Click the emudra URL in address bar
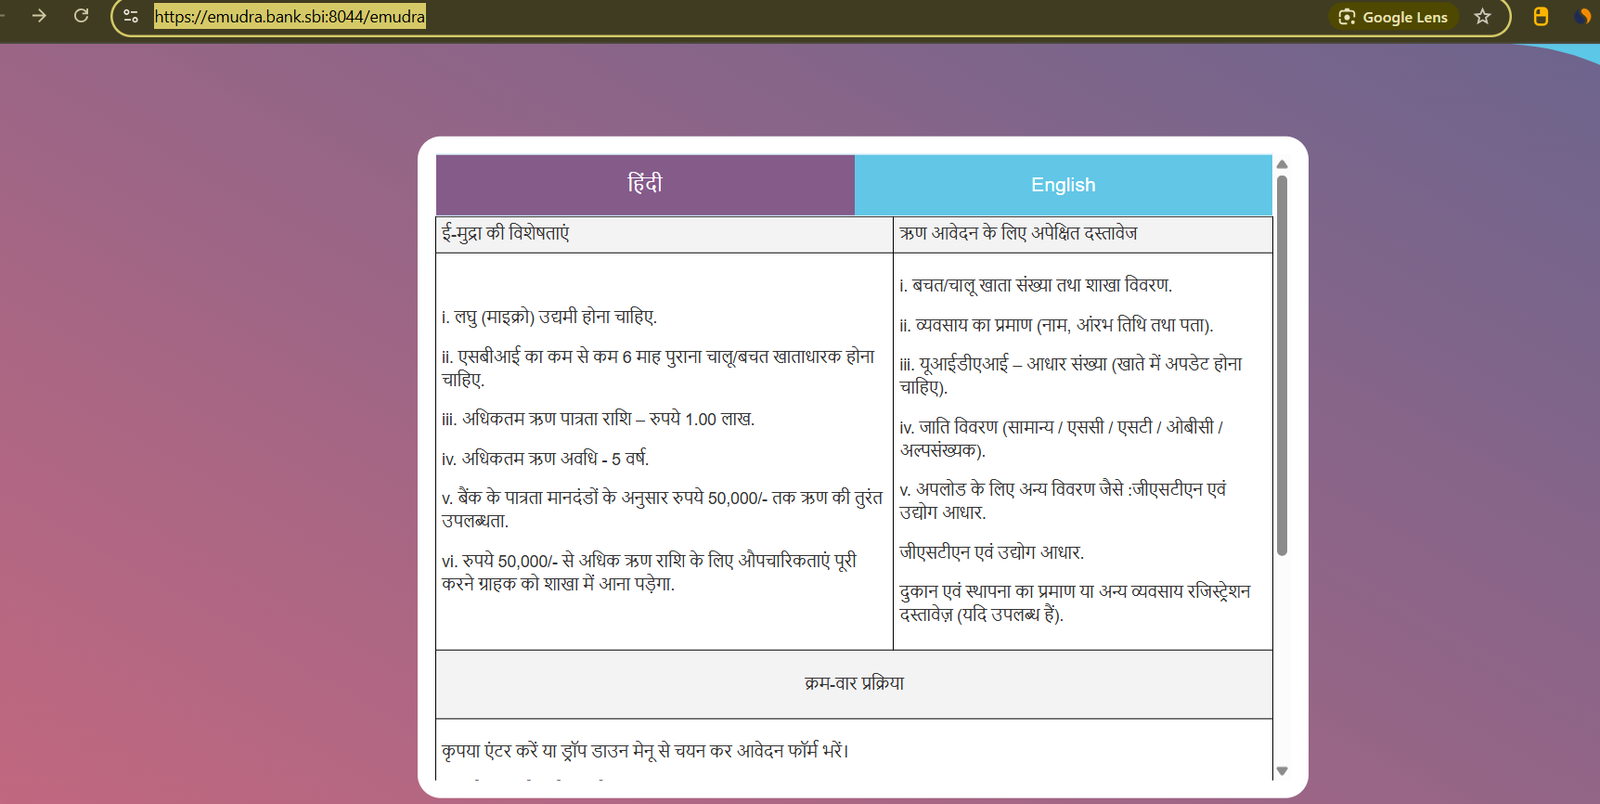Image resolution: width=1600 pixels, height=804 pixels. click(x=289, y=17)
